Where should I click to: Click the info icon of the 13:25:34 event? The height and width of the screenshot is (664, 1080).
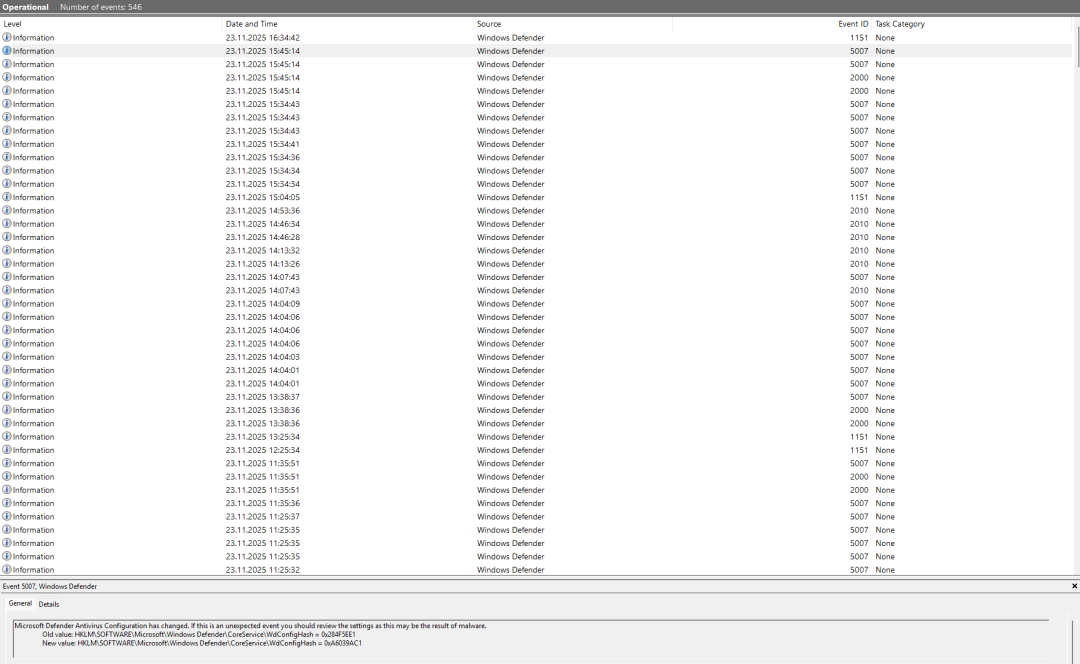click(x=7, y=437)
